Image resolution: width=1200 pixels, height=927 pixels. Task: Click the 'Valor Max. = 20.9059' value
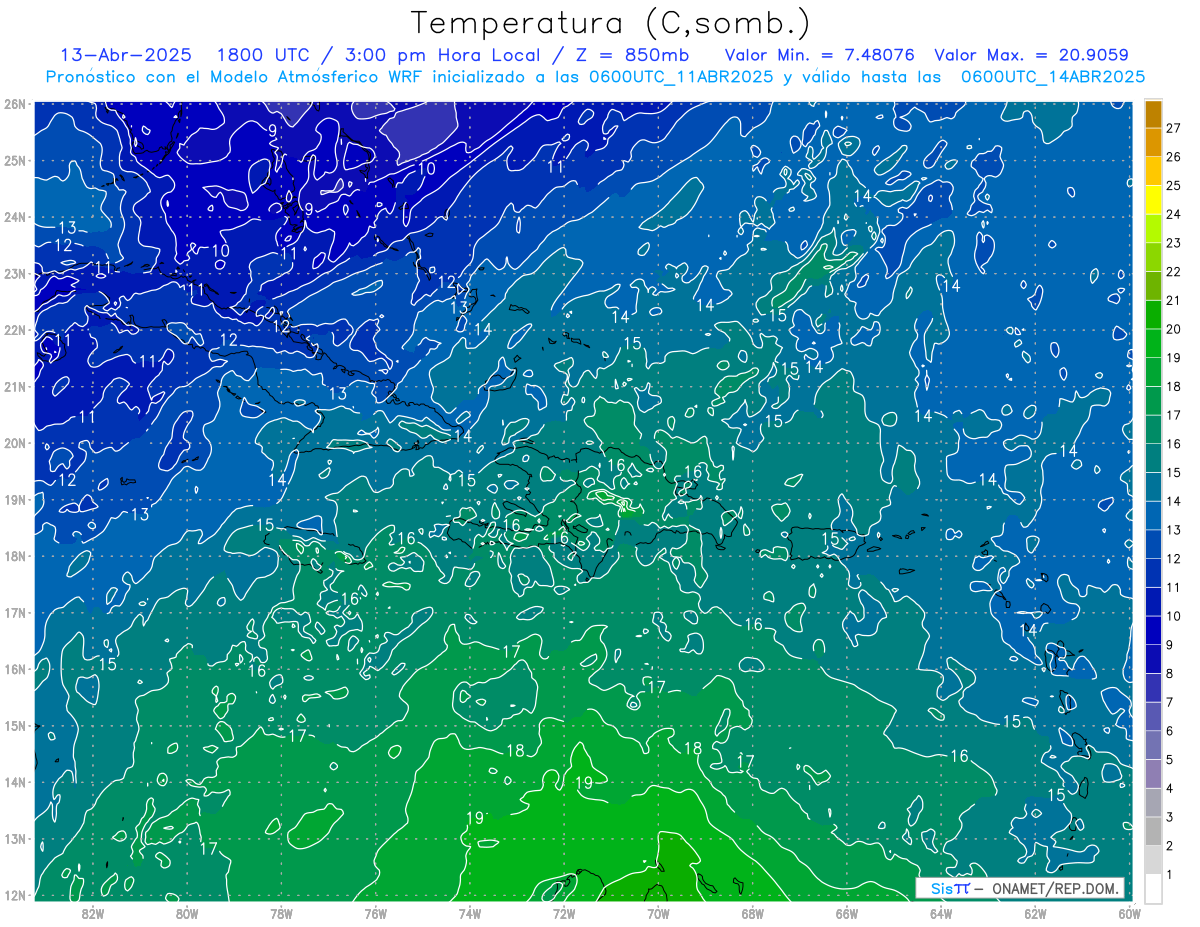coord(1031,55)
